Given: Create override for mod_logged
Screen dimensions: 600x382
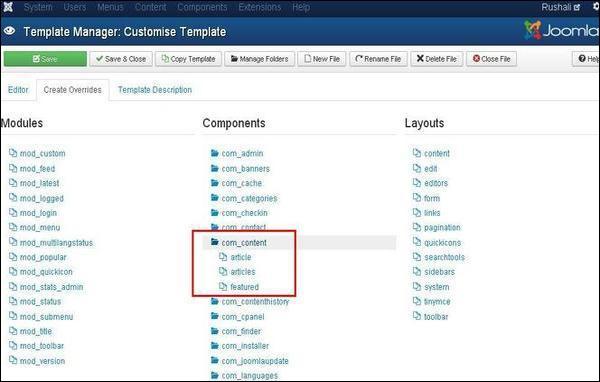Looking at the screenshot, I should coord(42,198).
